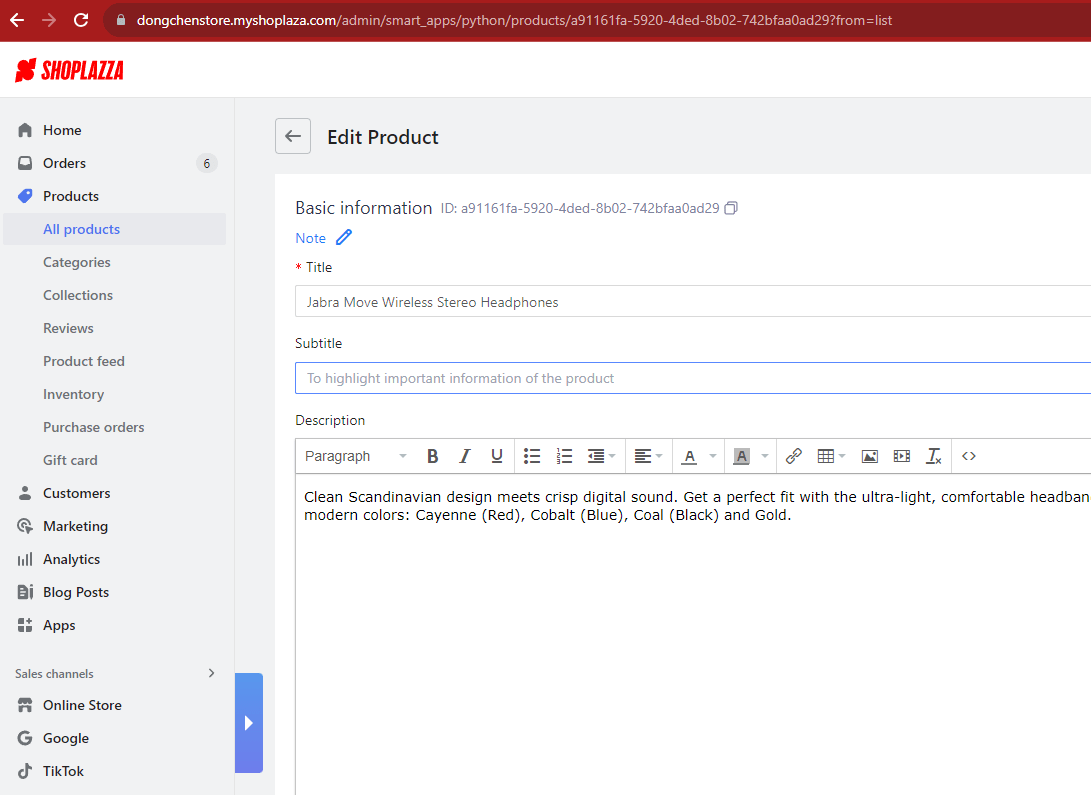
Task: Edit the Note using pencil icon
Action: (x=344, y=237)
